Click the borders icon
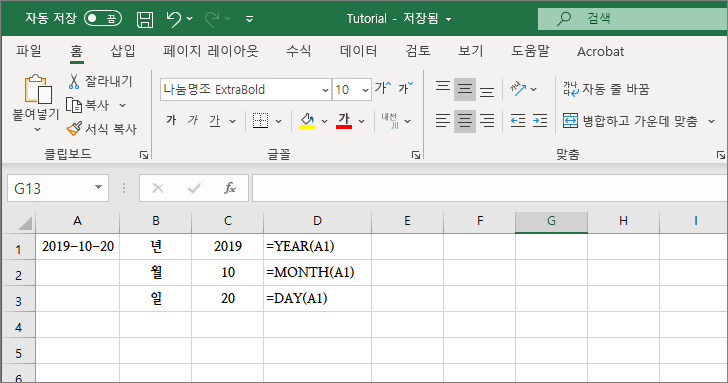 tap(260, 121)
